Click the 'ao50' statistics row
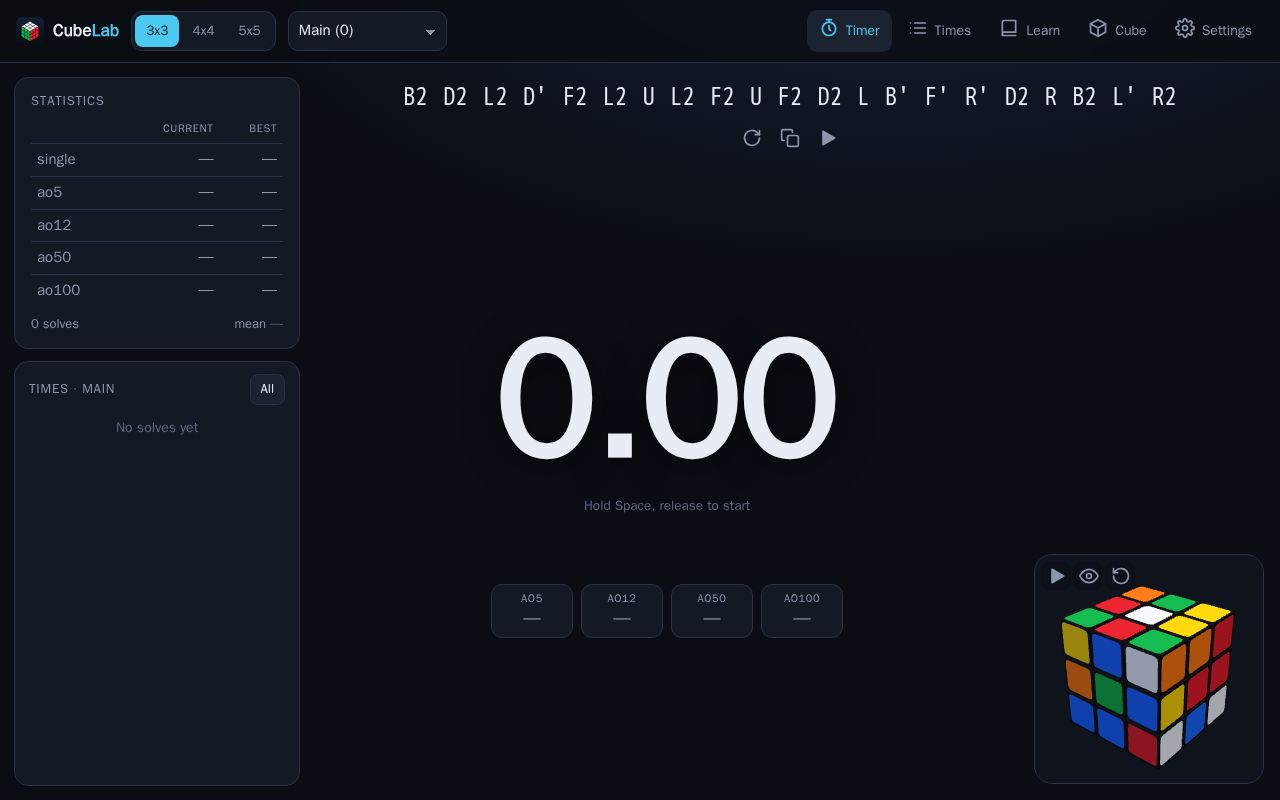This screenshot has width=1280, height=800. pos(157,258)
